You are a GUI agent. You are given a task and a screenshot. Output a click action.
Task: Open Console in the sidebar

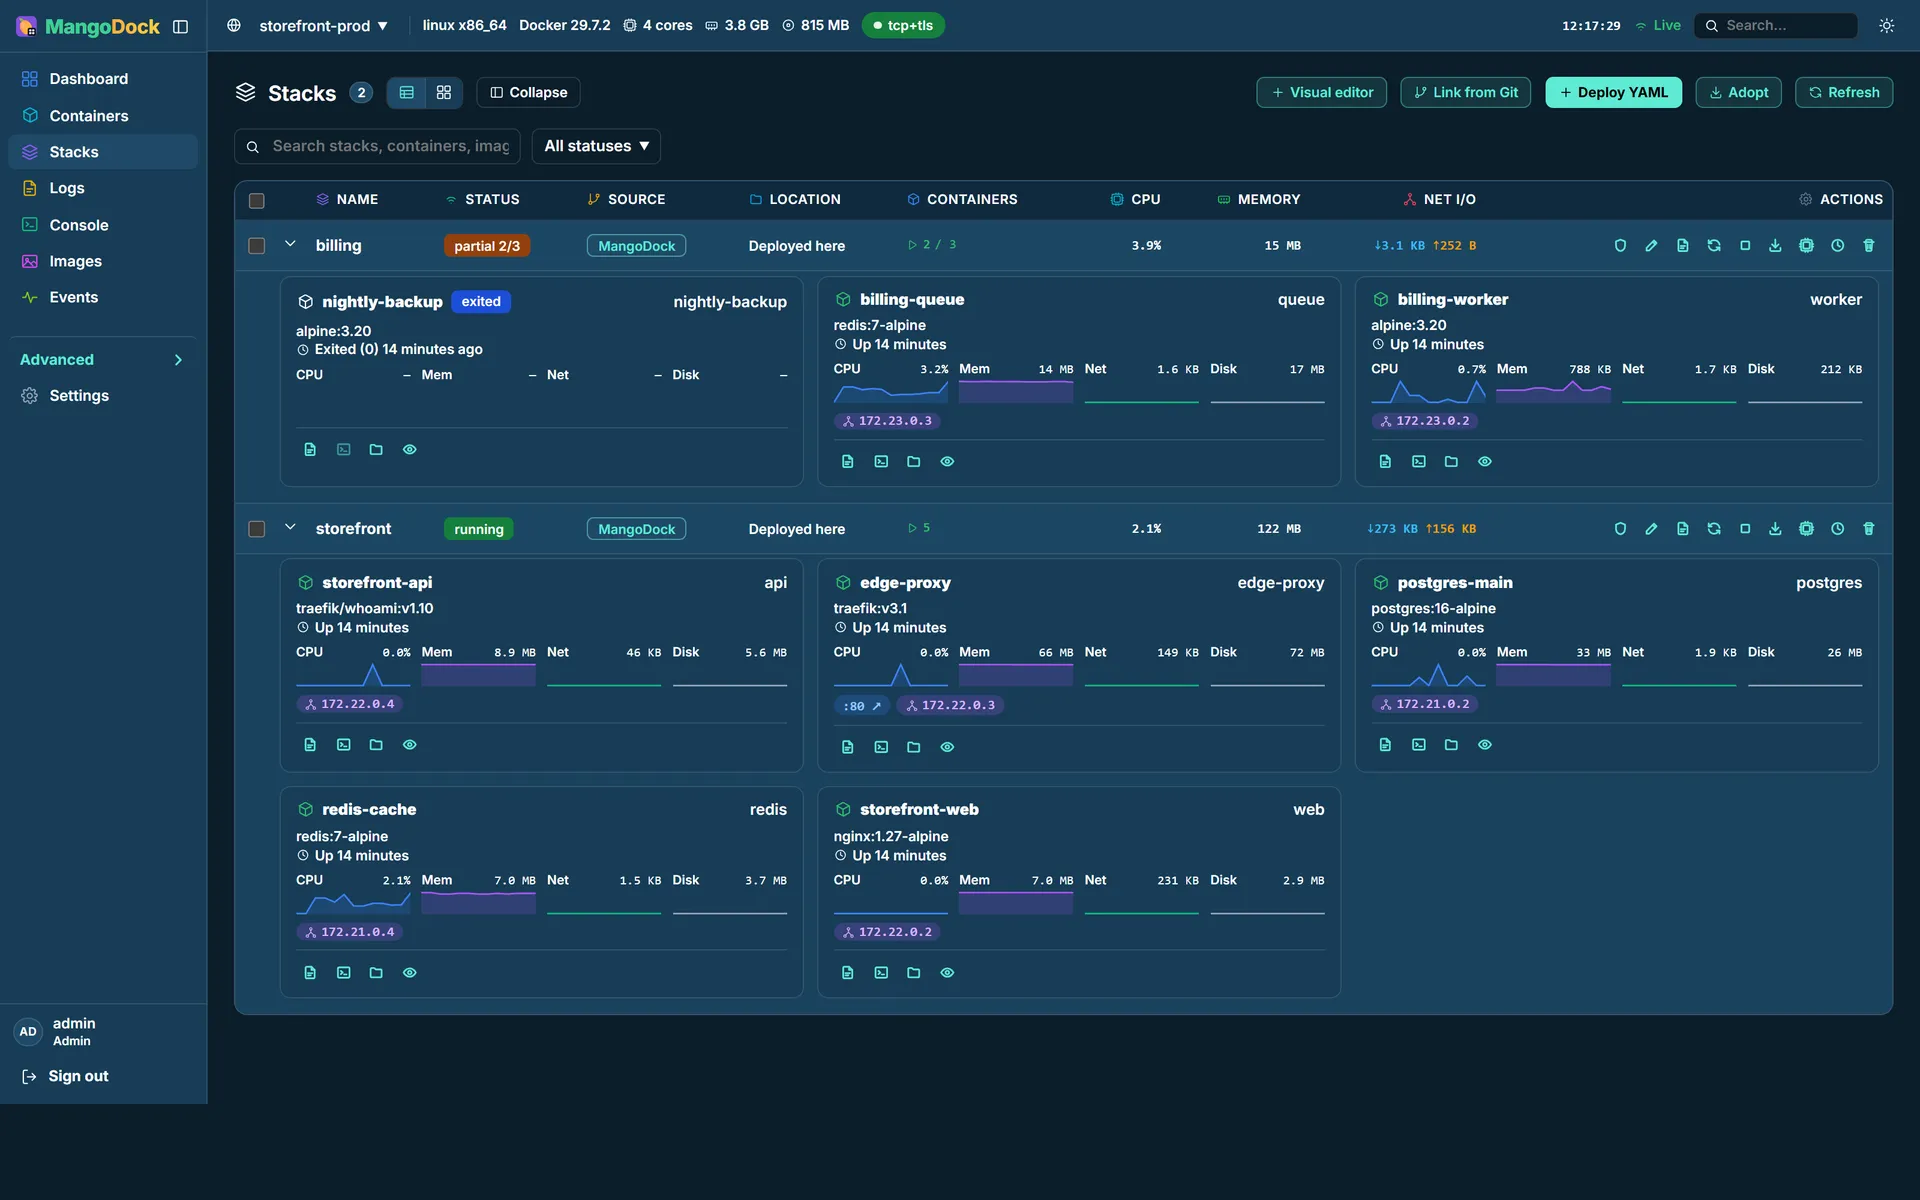tap(102, 225)
